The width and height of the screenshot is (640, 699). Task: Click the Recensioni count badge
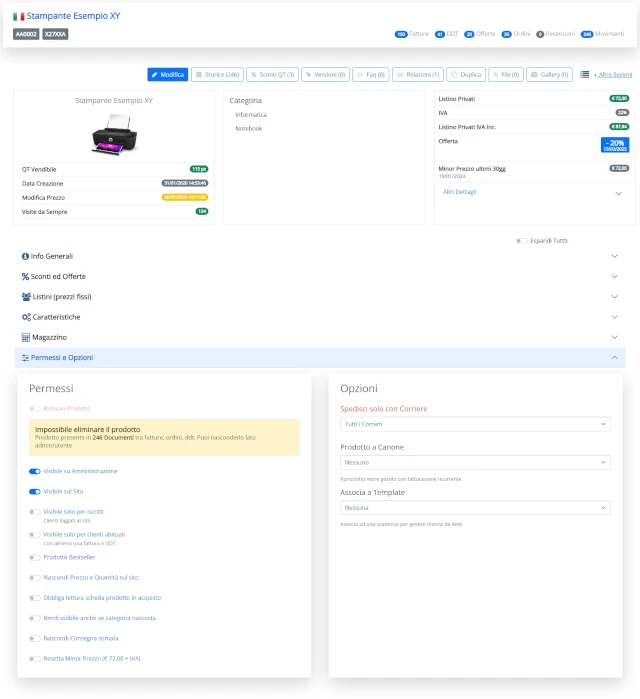[540, 34]
